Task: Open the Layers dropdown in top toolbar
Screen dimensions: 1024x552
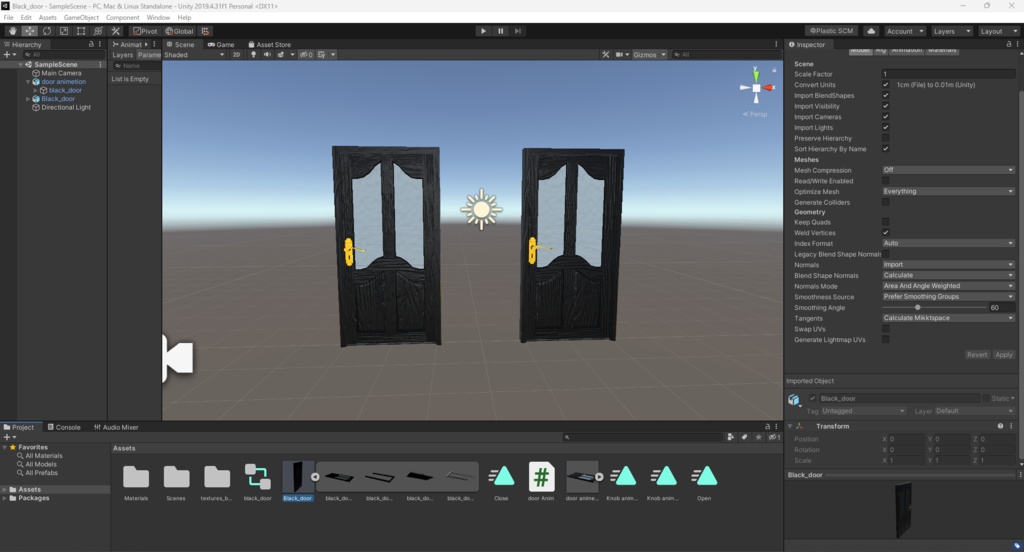Action: pos(950,31)
